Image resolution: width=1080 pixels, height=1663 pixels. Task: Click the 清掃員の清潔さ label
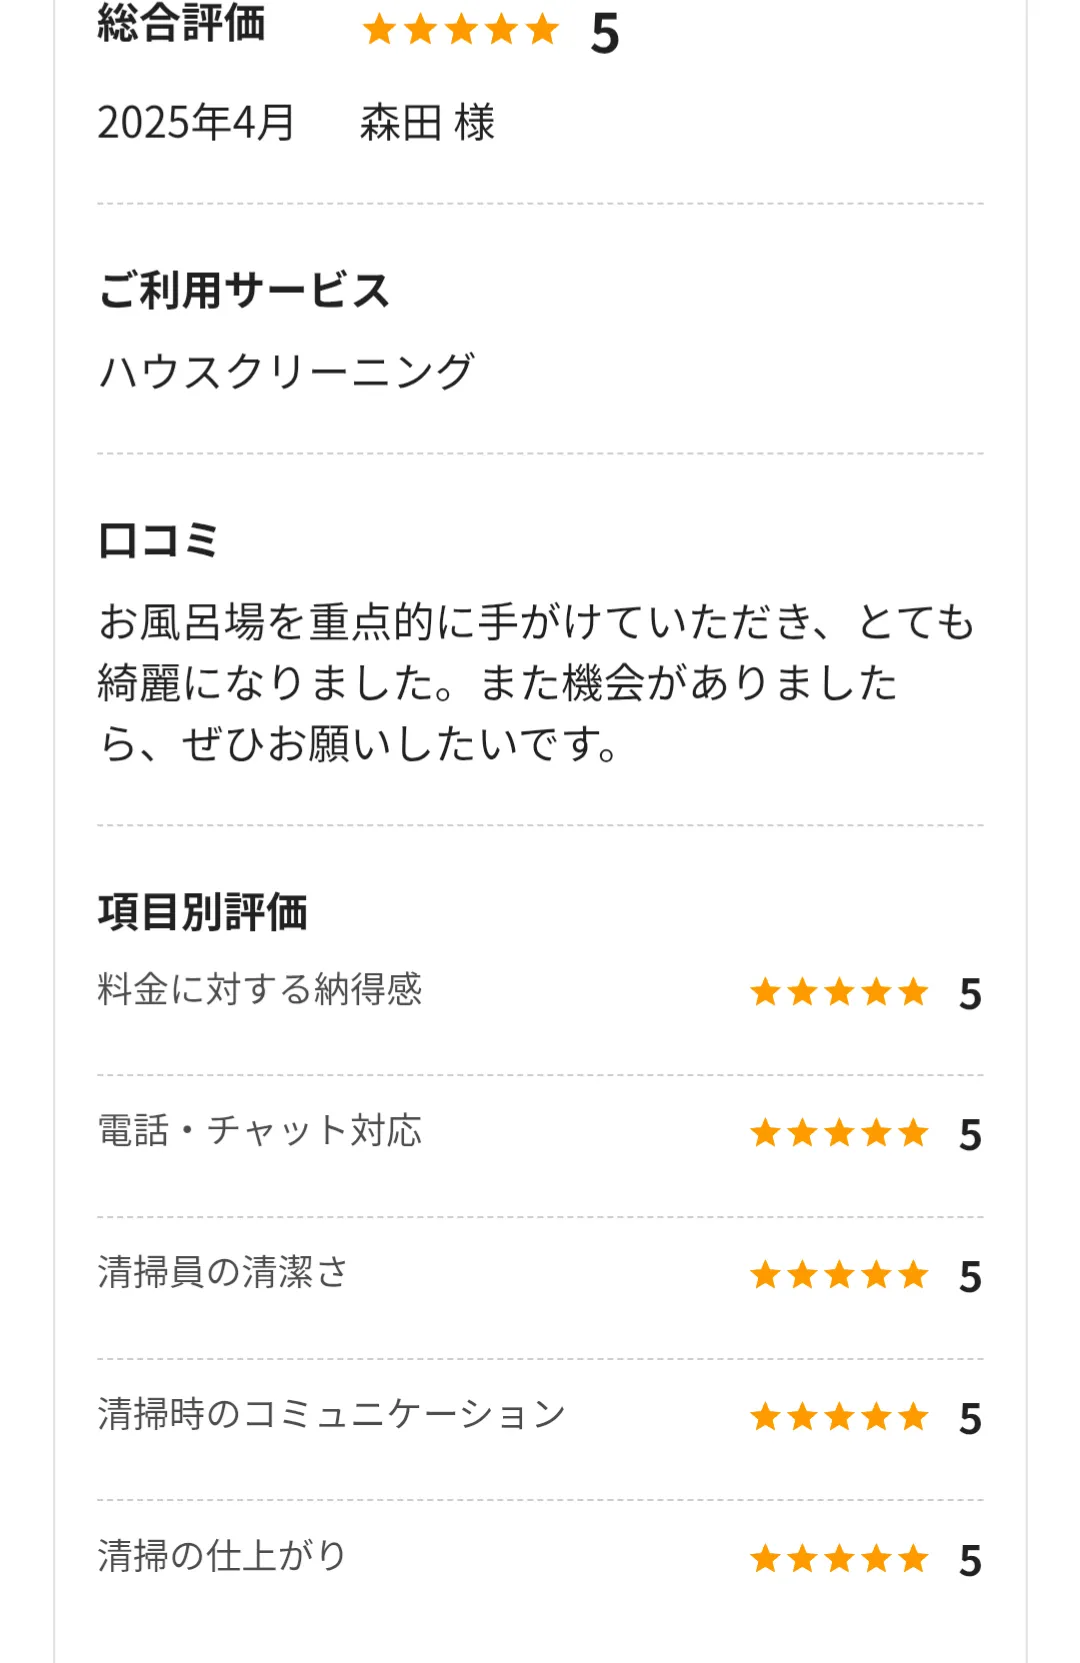point(223,1273)
